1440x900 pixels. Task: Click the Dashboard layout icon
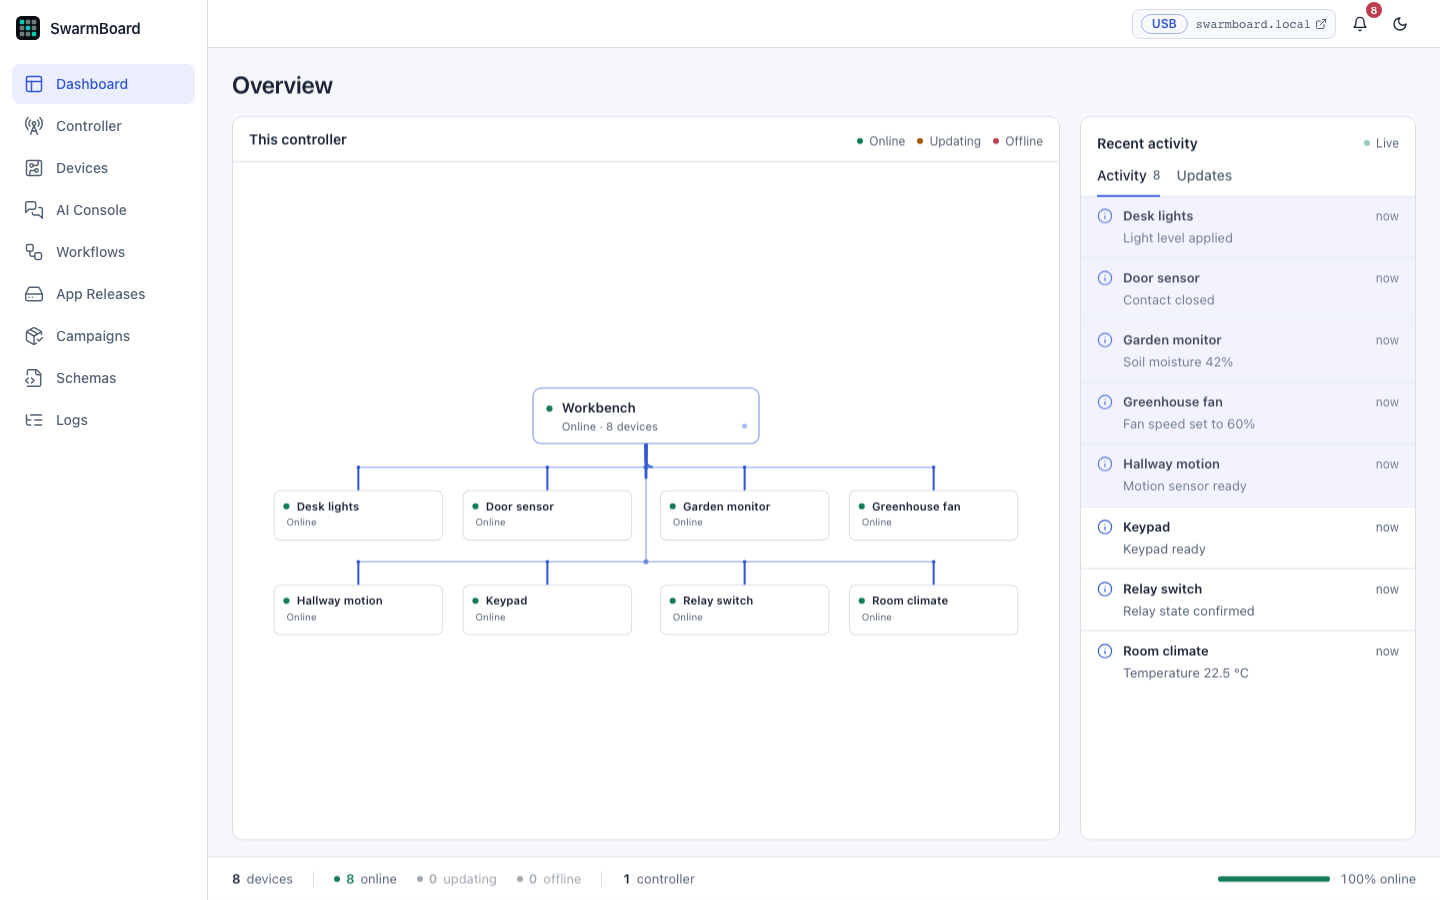(34, 84)
